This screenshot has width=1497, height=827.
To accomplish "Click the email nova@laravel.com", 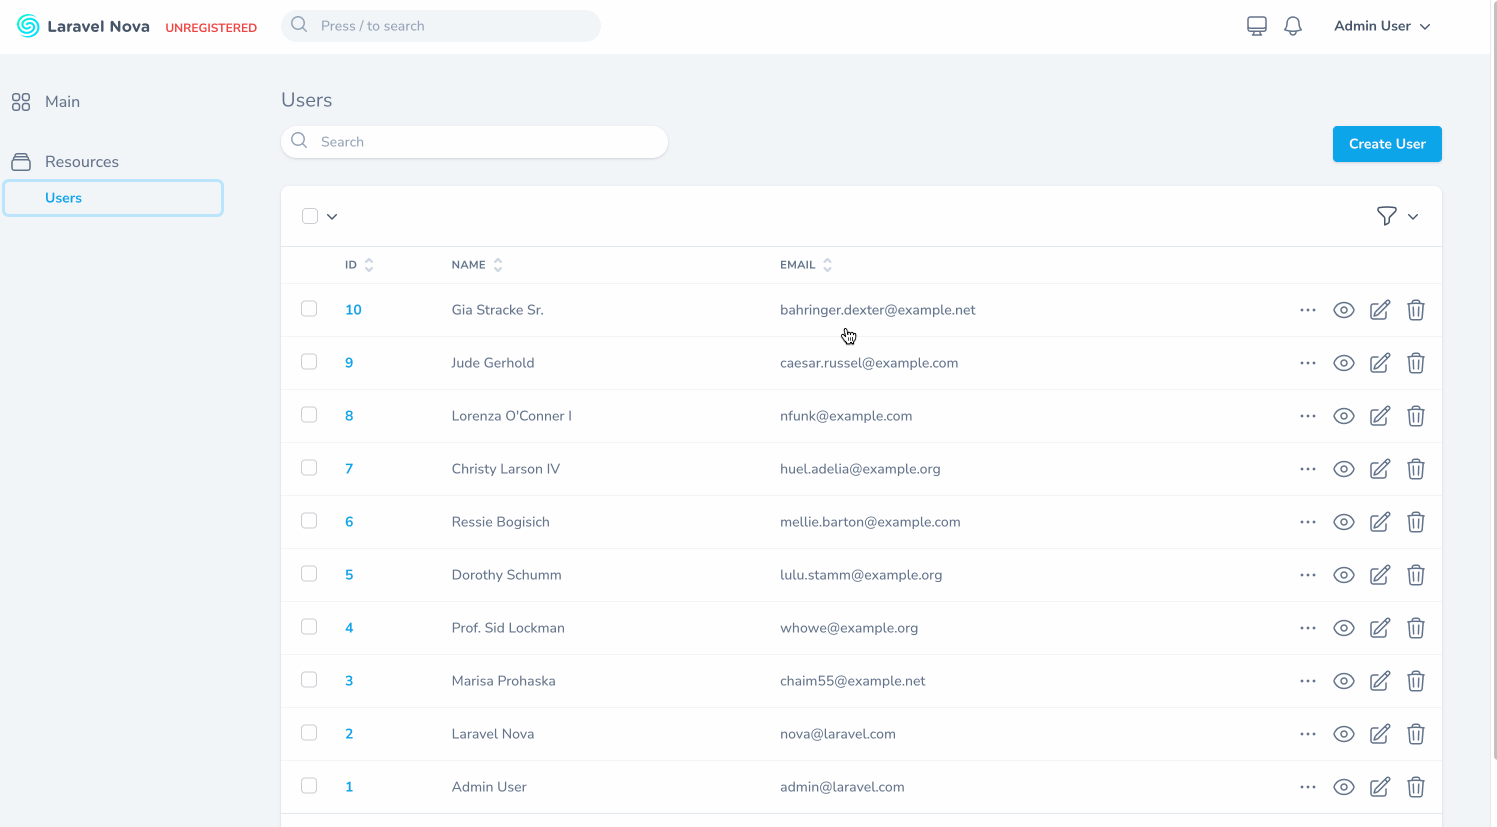I will 838,734.
